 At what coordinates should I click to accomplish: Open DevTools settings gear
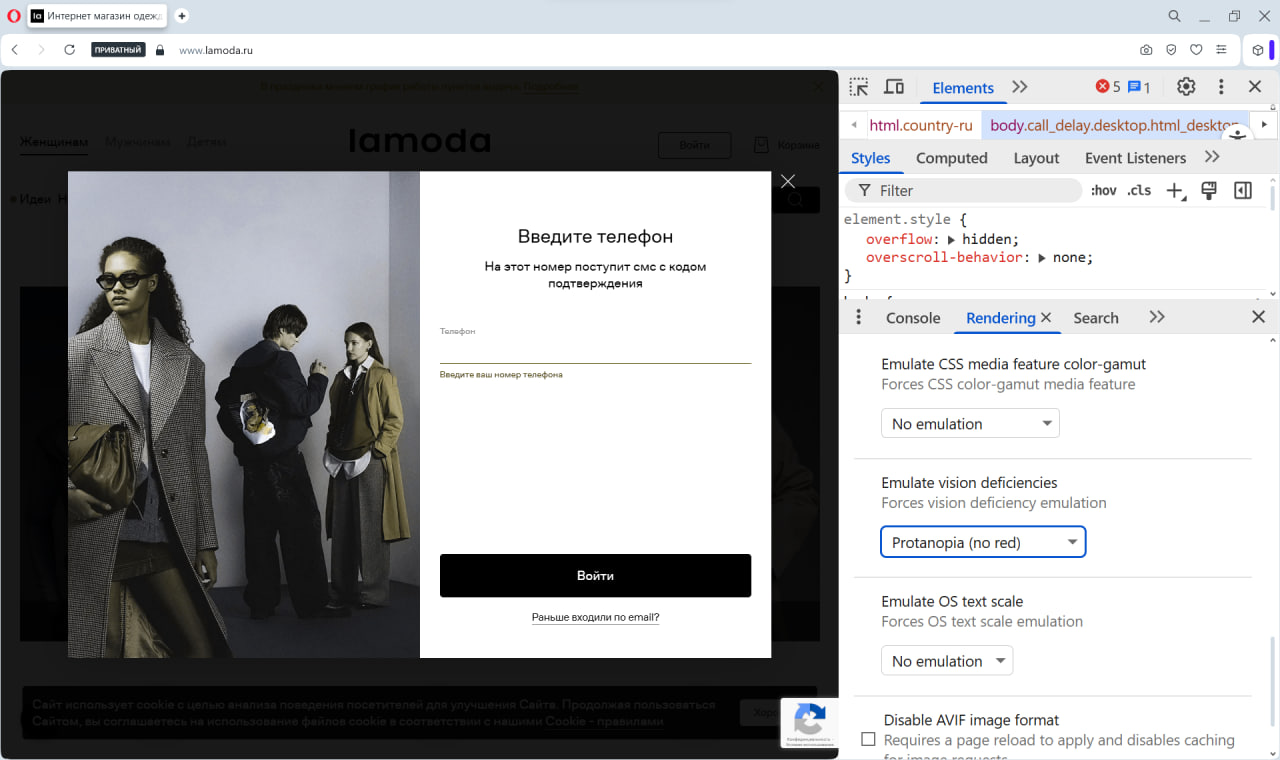coord(1186,87)
